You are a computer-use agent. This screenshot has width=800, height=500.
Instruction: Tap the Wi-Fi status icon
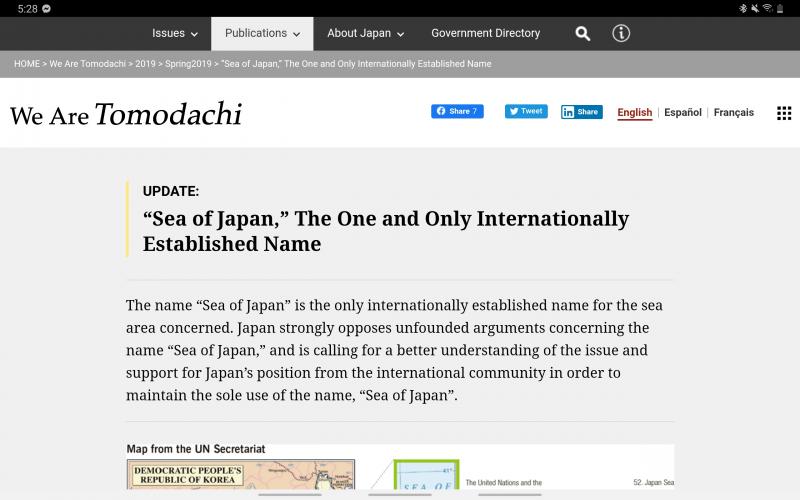point(767,8)
